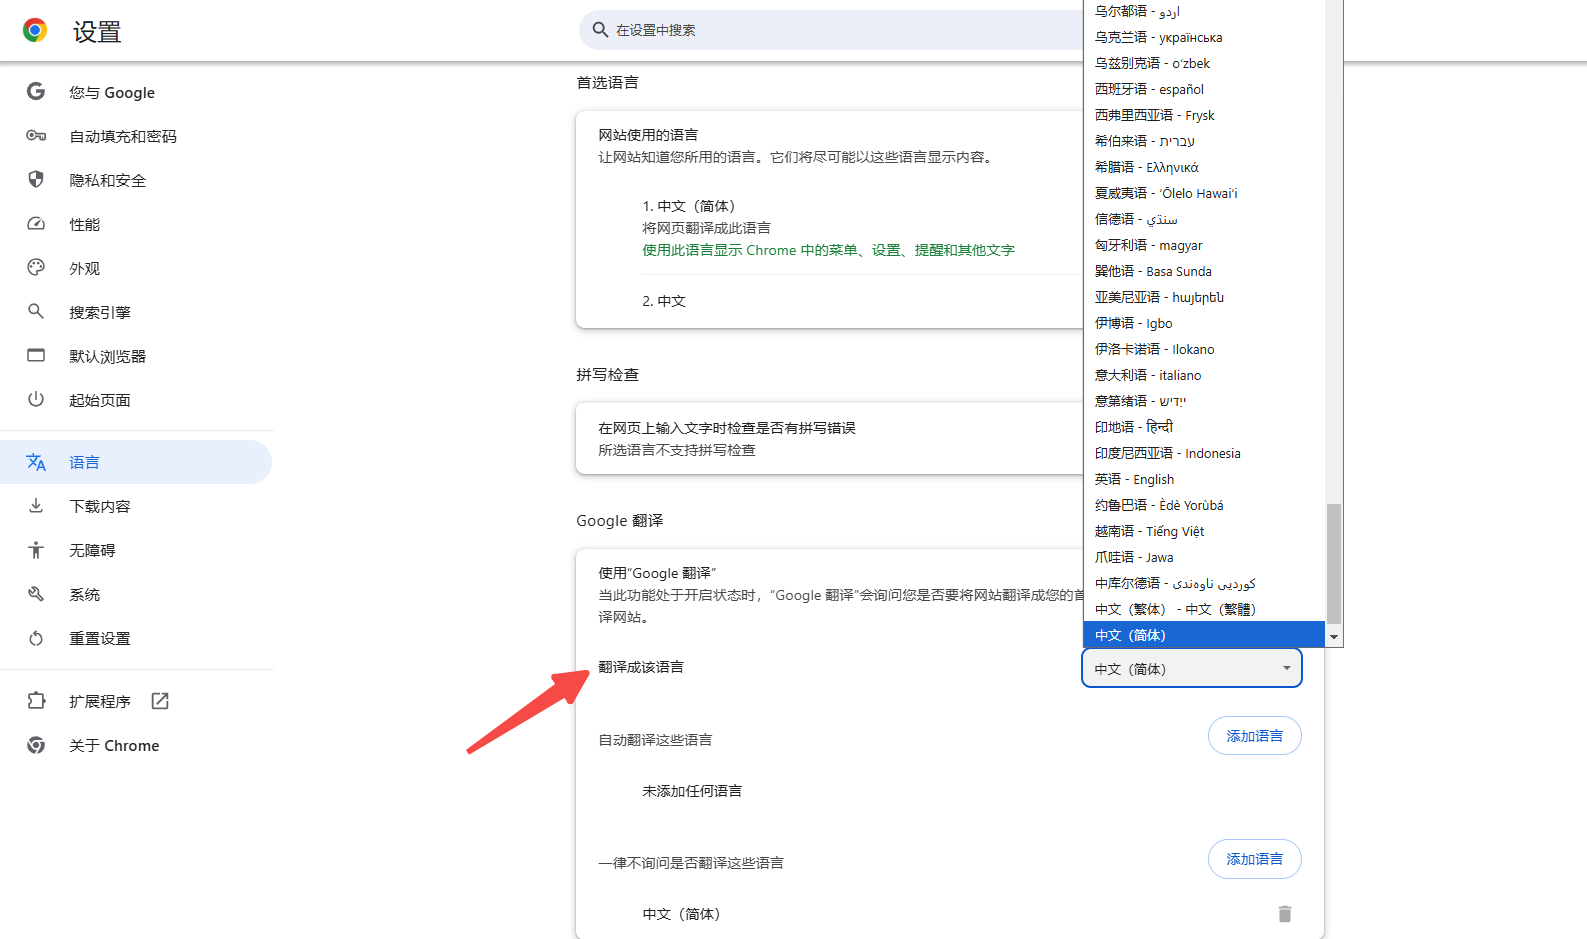Click the reset settings icon
The width and height of the screenshot is (1587, 939).
click(x=36, y=638)
